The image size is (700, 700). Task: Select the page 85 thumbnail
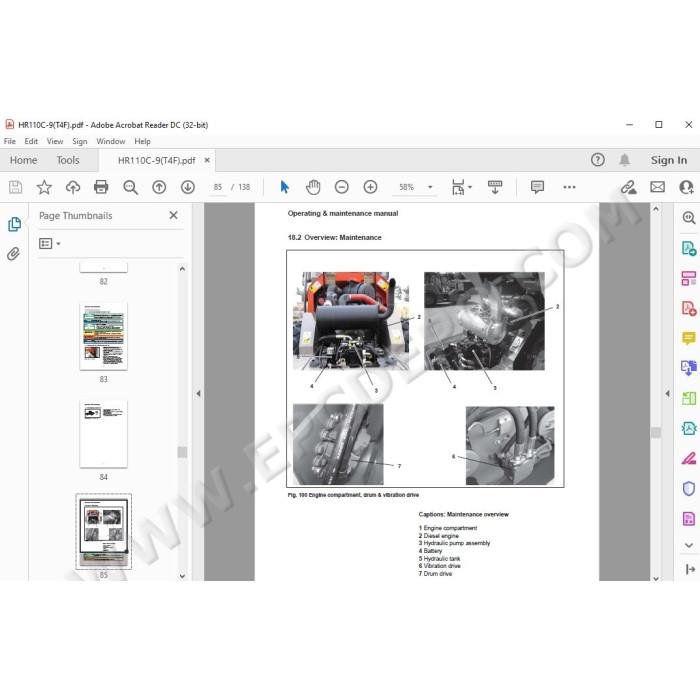coord(104,531)
